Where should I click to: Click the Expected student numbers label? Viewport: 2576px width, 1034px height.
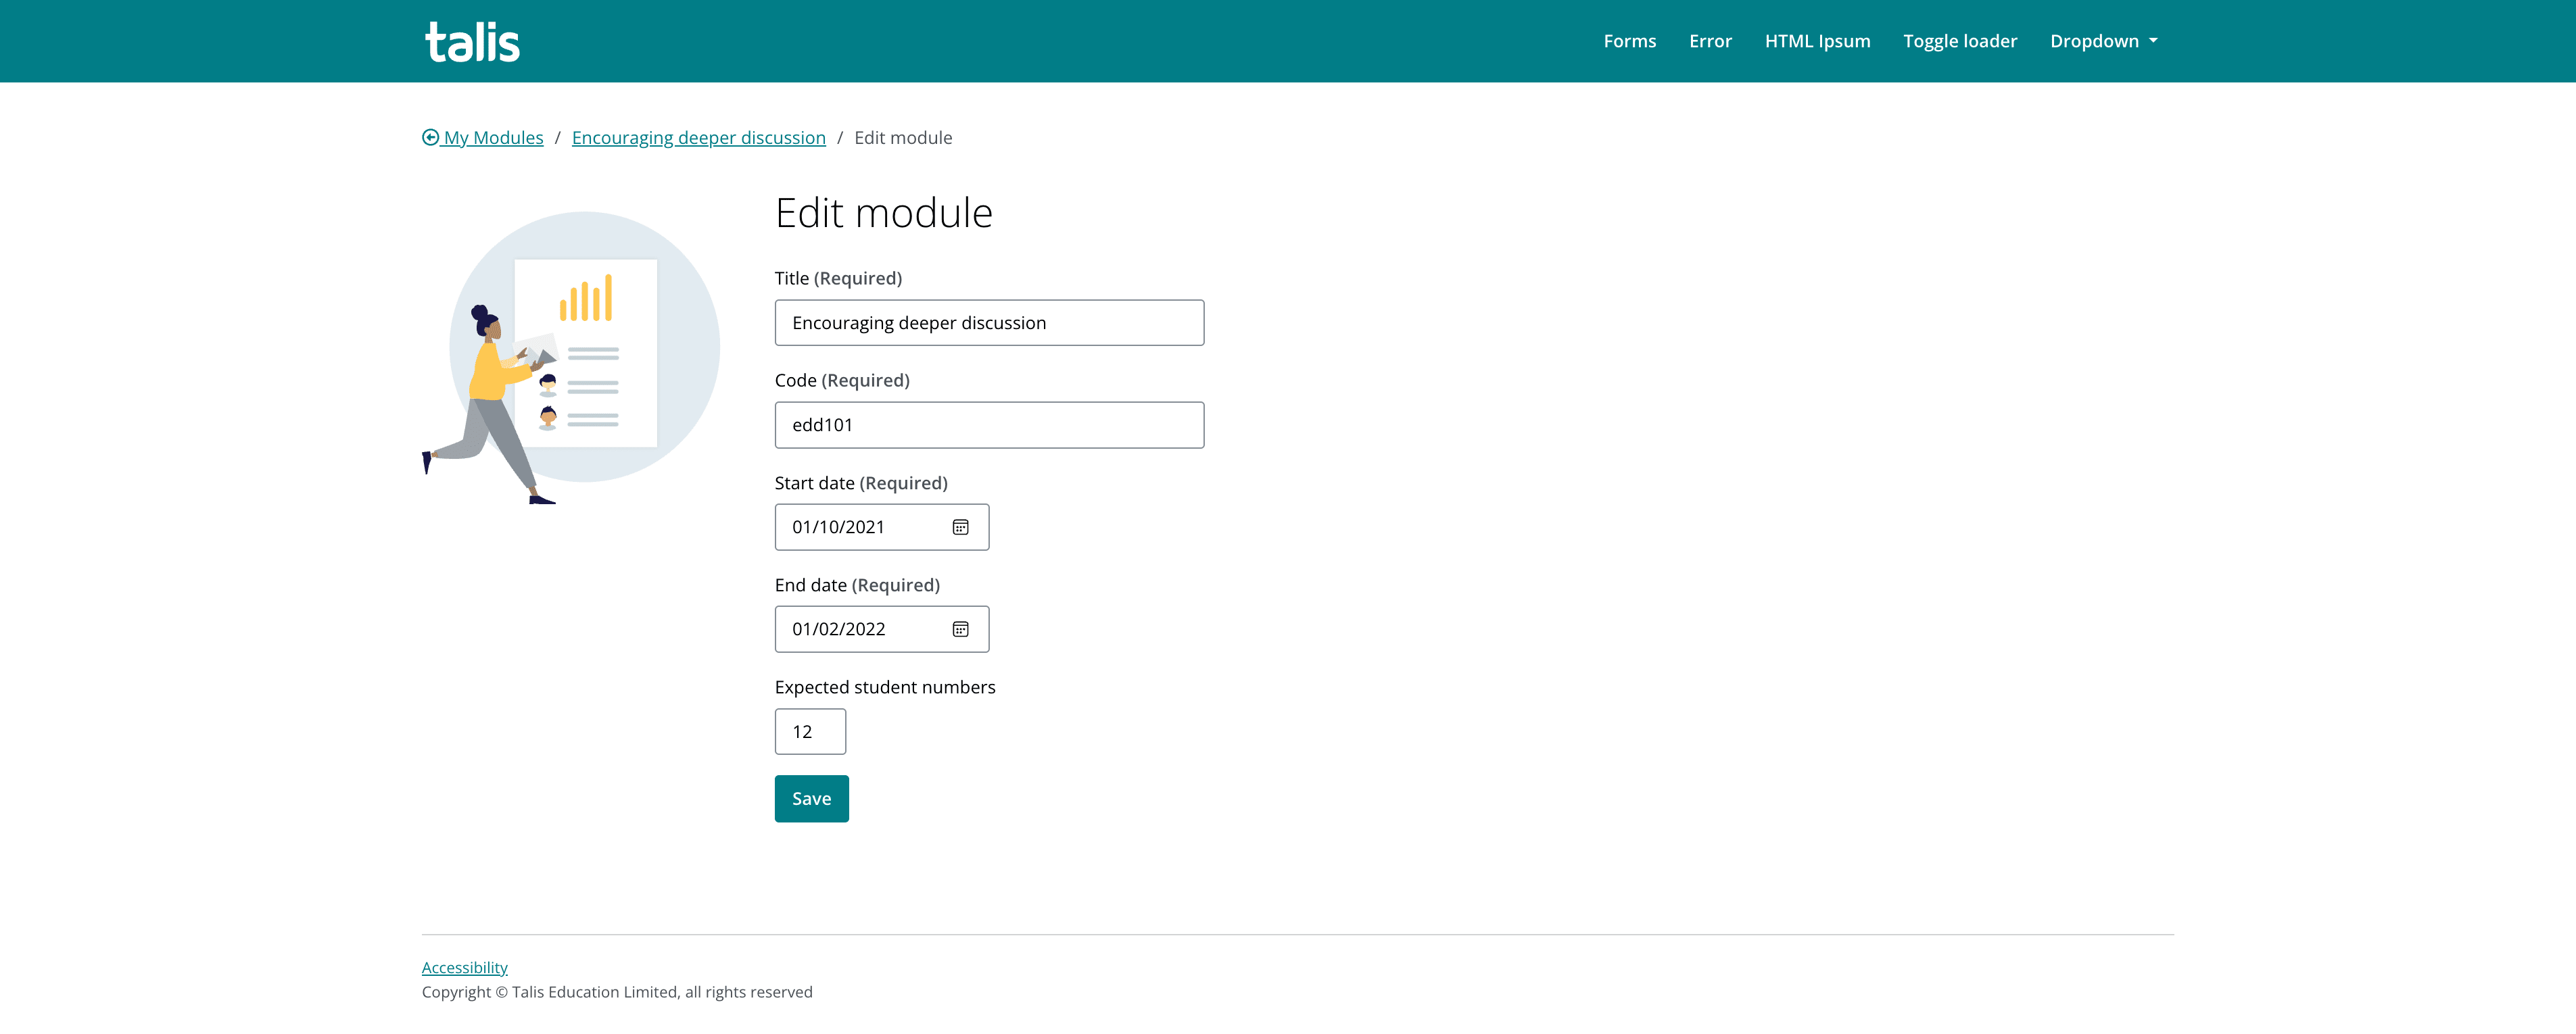(885, 687)
